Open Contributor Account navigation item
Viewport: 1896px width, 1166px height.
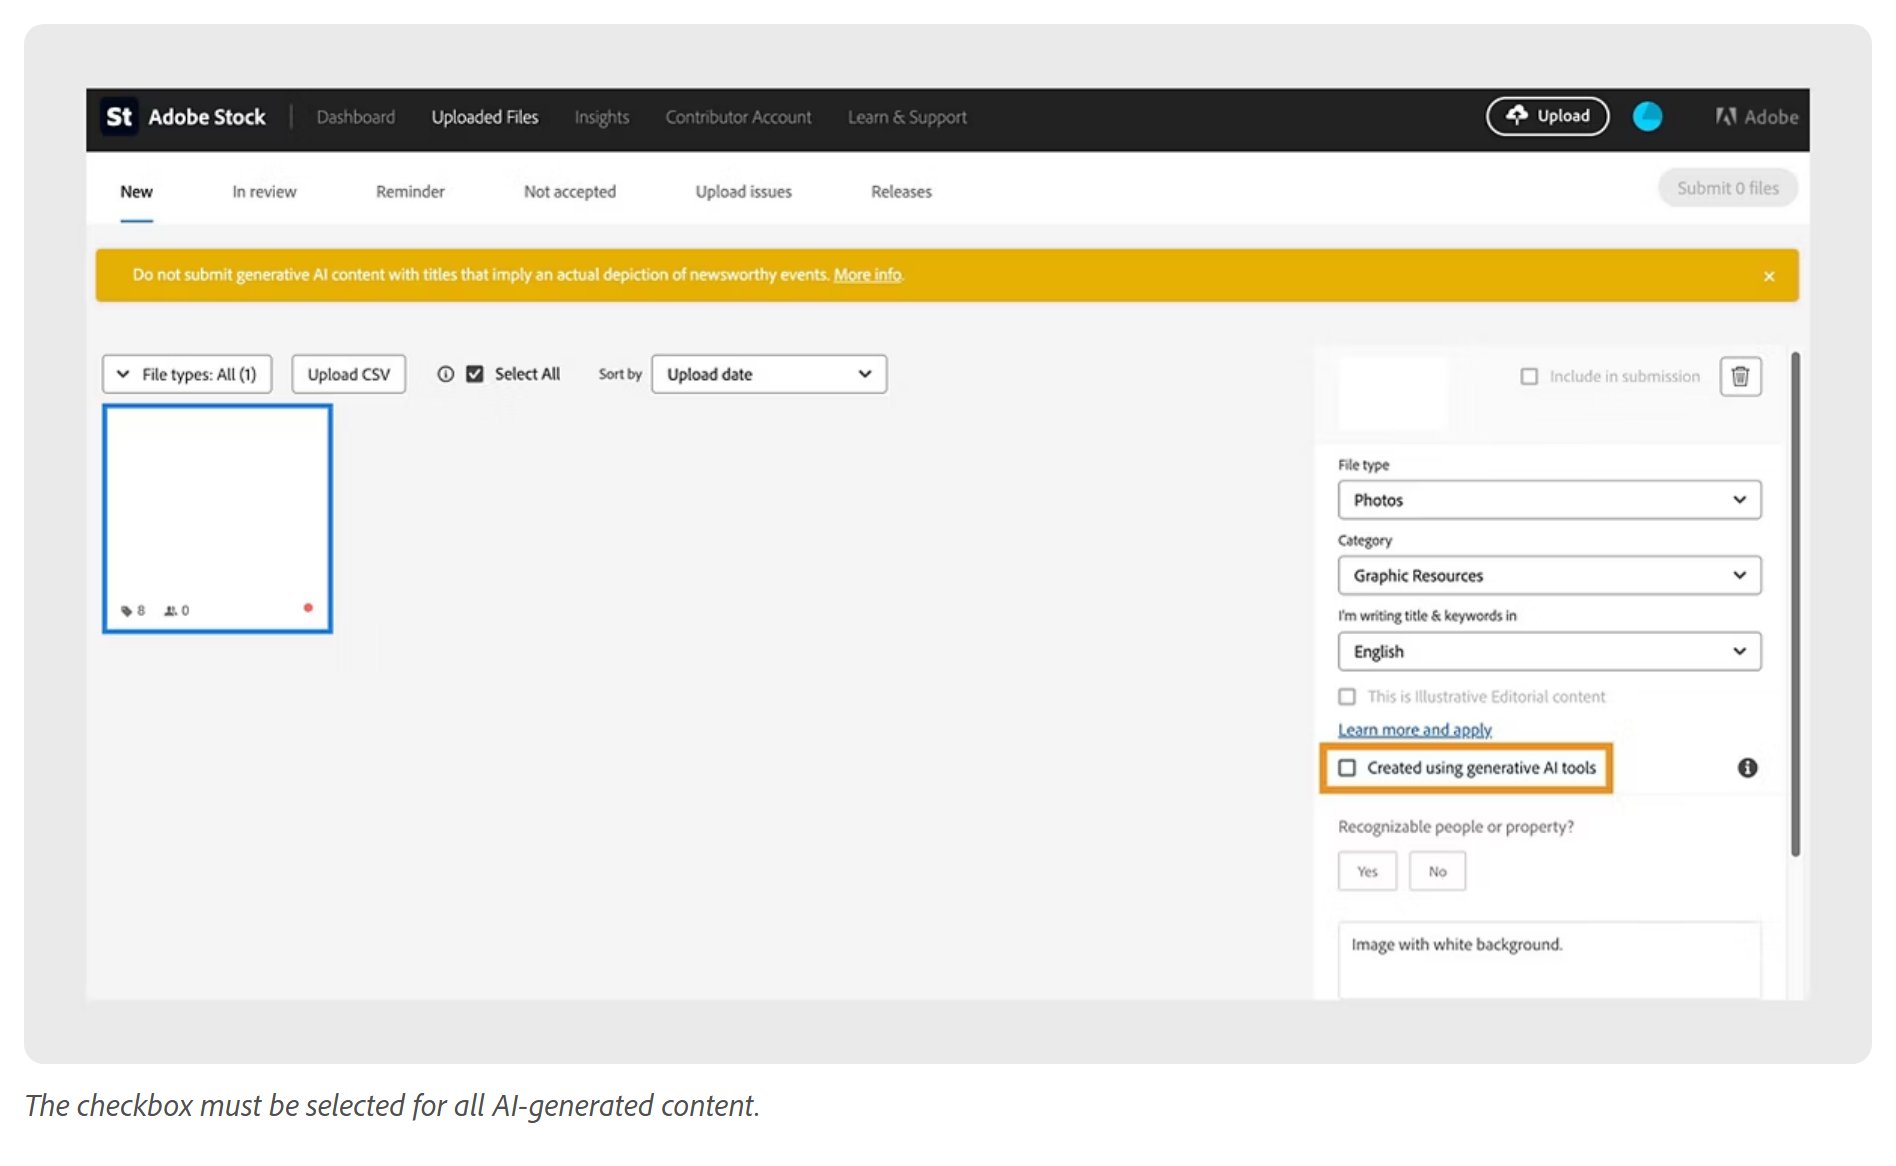point(738,117)
